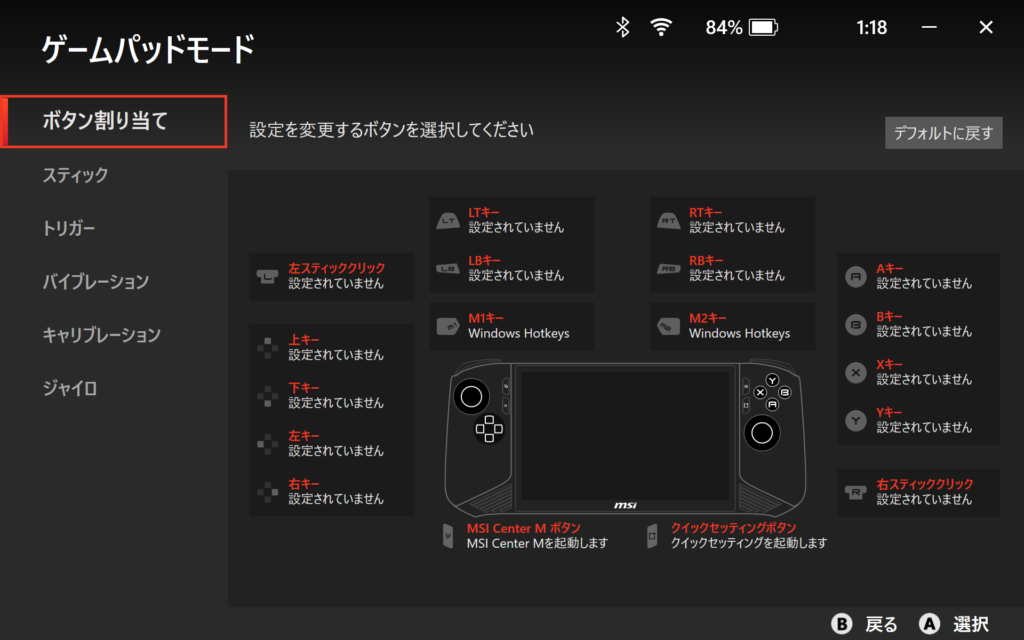Click the A key circle icon
Viewport: 1024px width, 640px height.
point(856,277)
